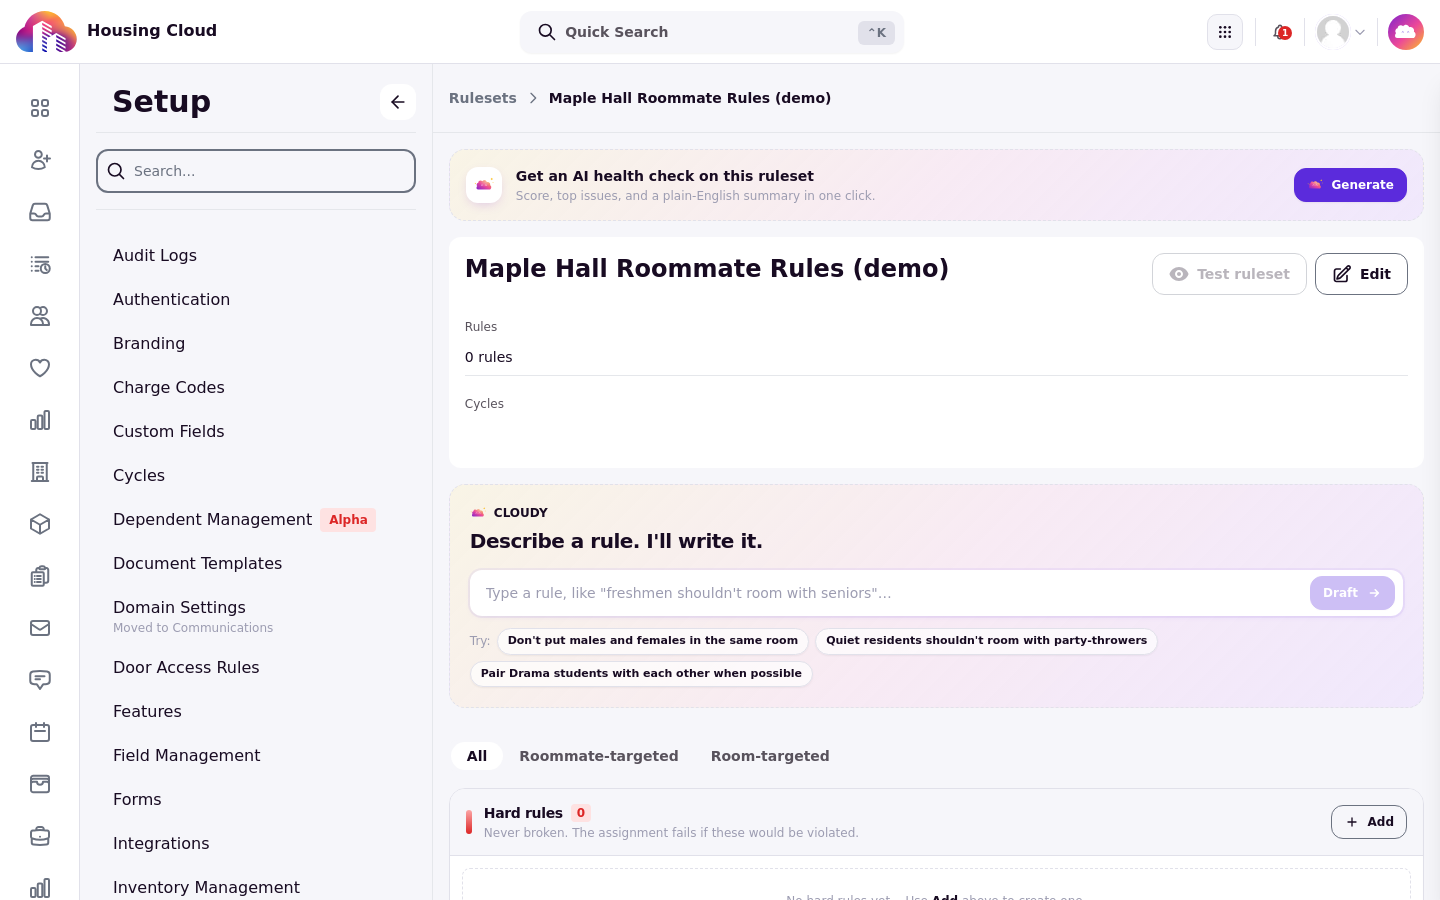Check the notifications bell with badge
Screen dimensions: 1440x900
coord(1281,32)
